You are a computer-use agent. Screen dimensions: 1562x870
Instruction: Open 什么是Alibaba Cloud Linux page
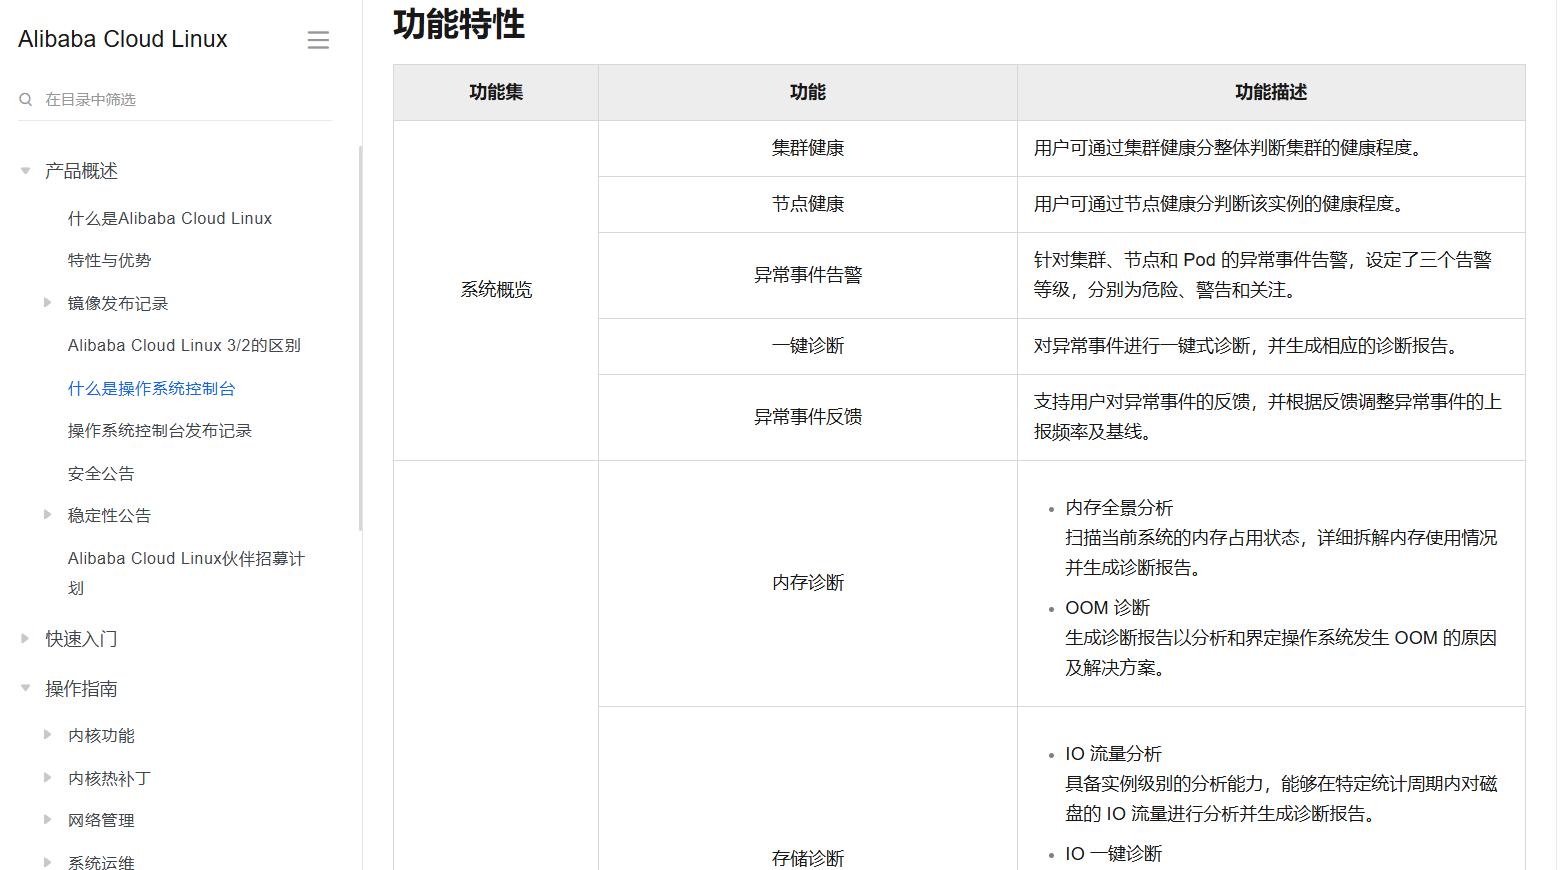click(x=170, y=218)
